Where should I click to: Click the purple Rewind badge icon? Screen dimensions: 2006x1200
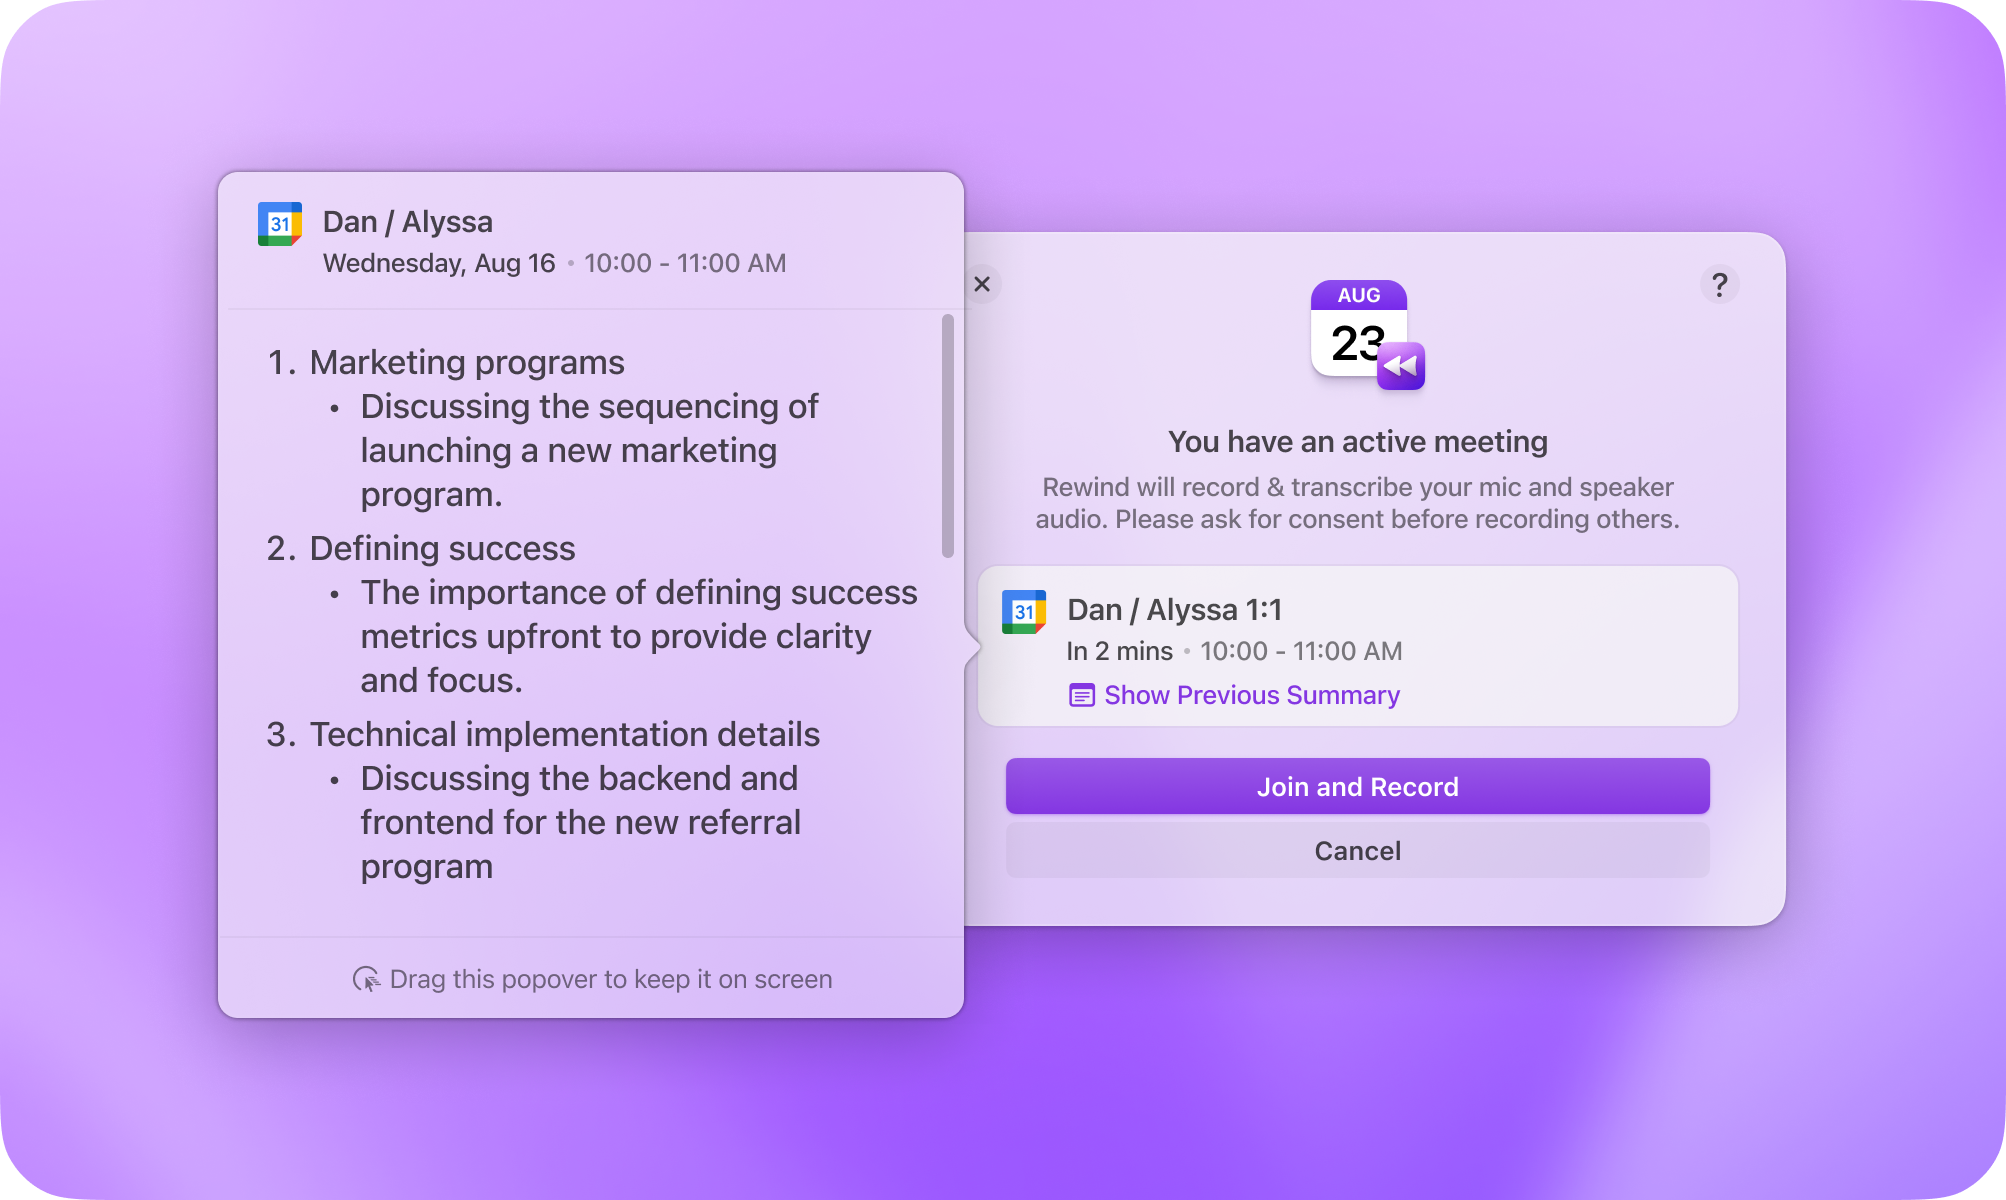coord(1401,367)
